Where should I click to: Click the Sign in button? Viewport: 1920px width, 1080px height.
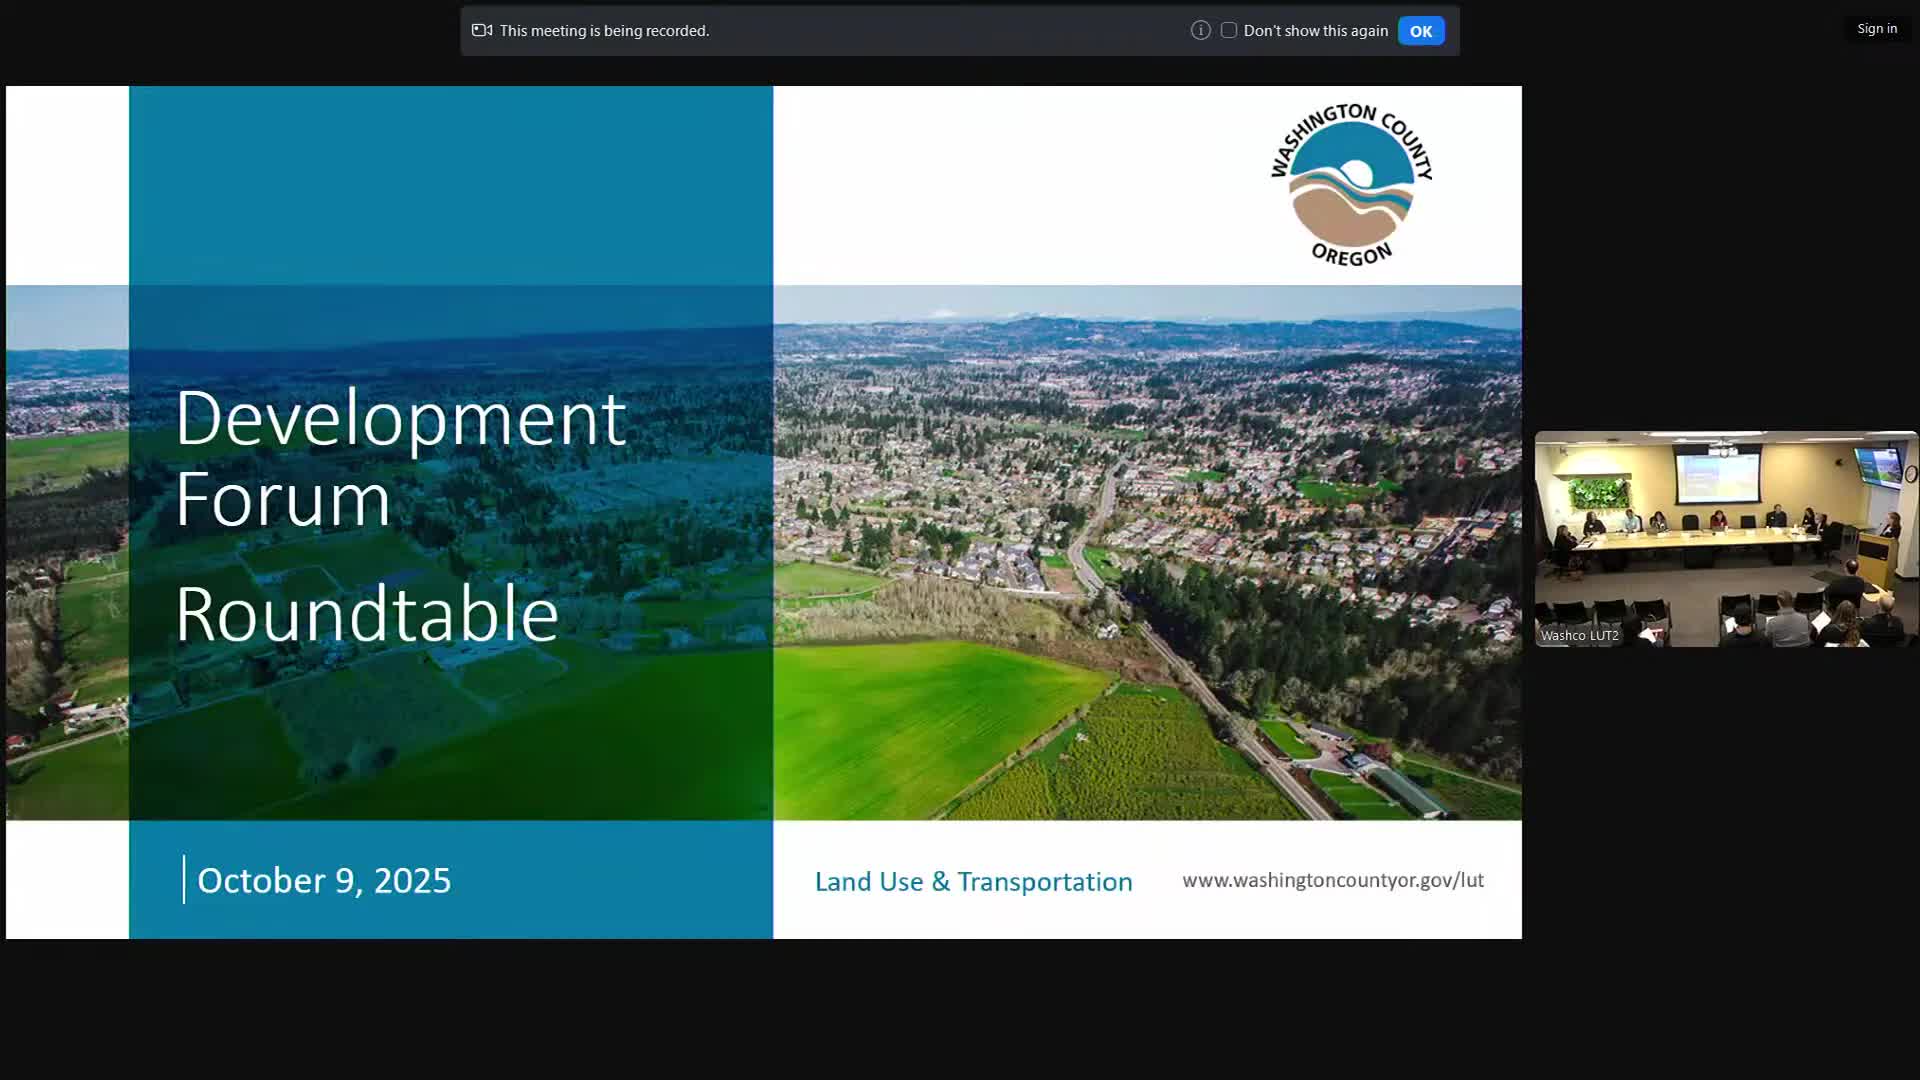pyautogui.click(x=1876, y=28)
